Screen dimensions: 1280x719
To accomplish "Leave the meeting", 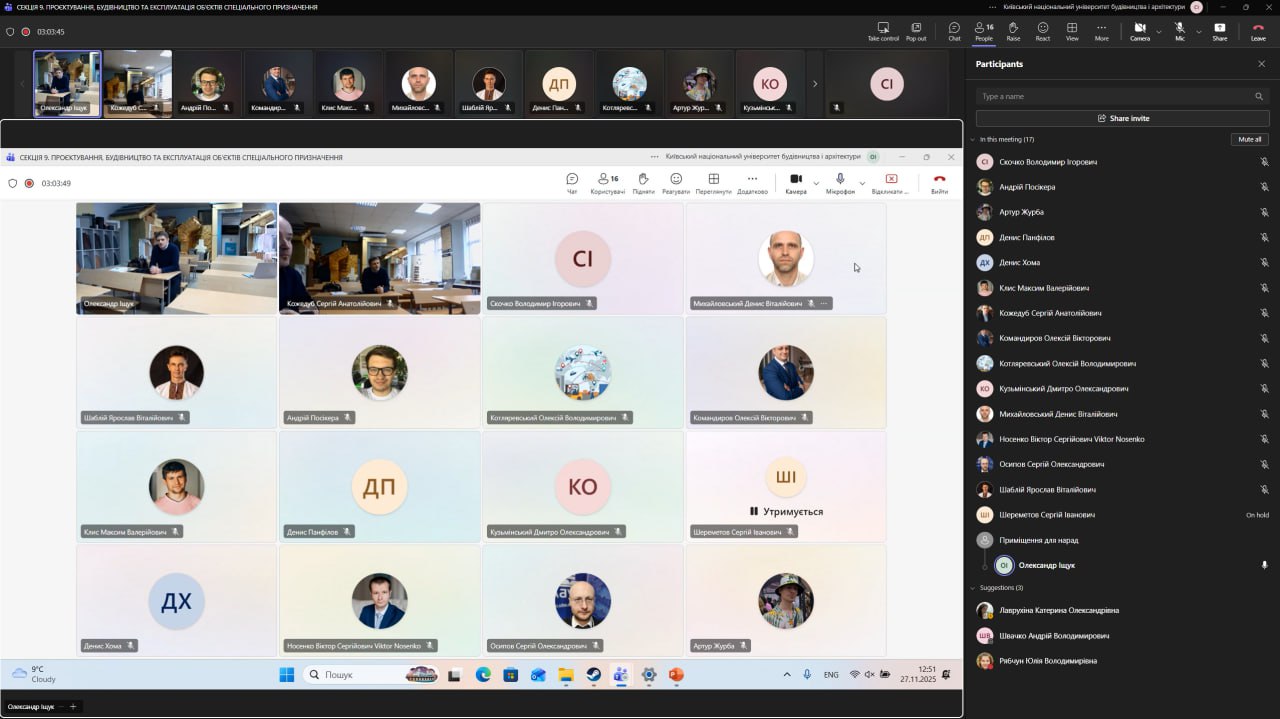I will [x=1258, y=31].
